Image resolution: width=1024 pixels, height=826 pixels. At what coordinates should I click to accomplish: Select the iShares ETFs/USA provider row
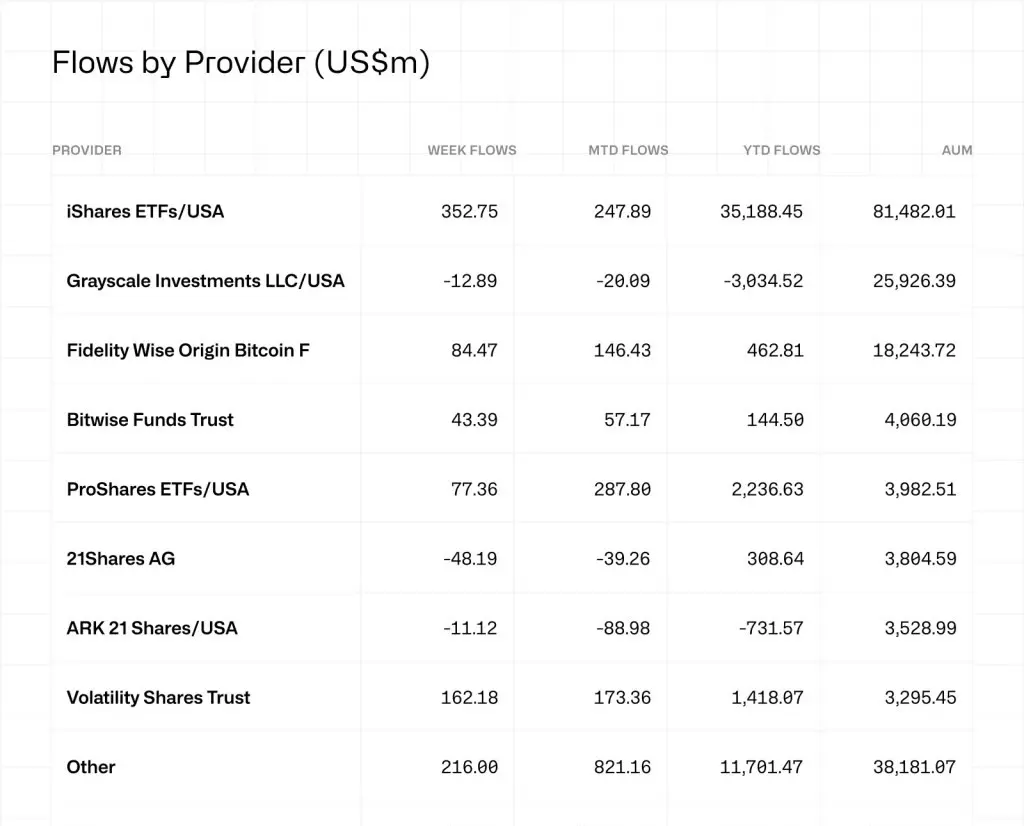tap(145, 211)
